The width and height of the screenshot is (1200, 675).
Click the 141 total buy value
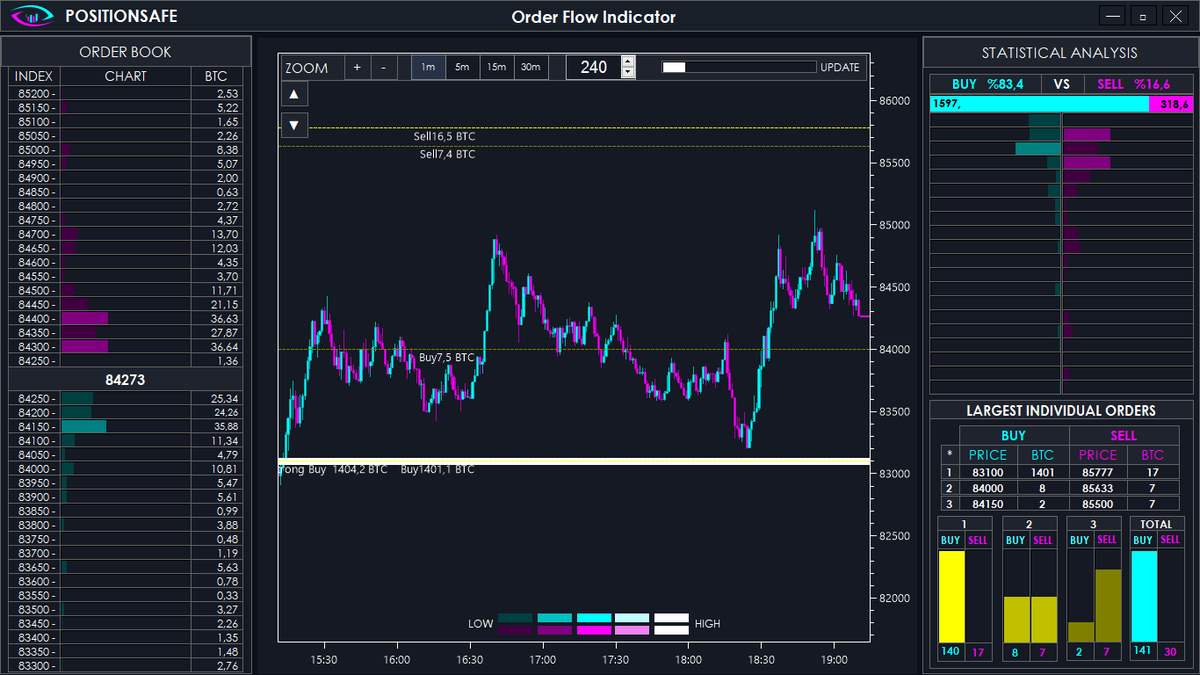tap(1143, 652)
